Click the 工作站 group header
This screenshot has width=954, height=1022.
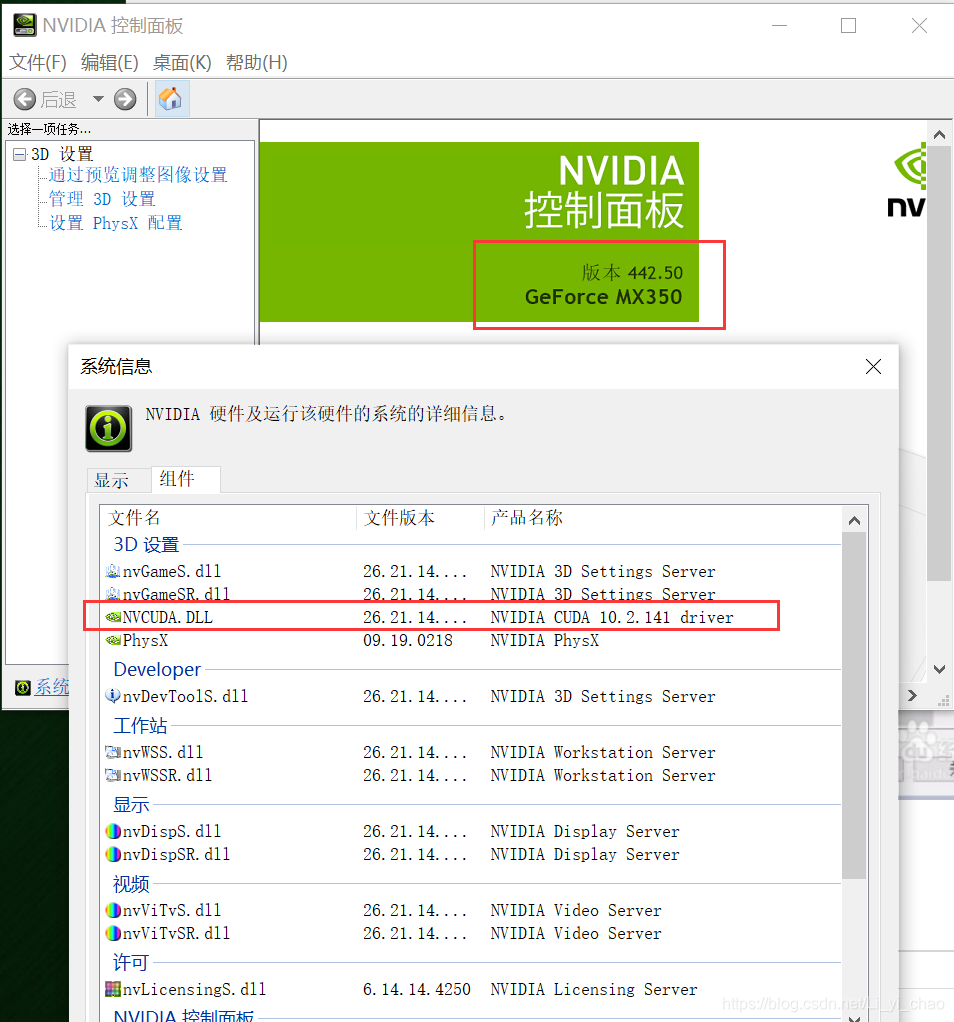click(x=140, y=725)
